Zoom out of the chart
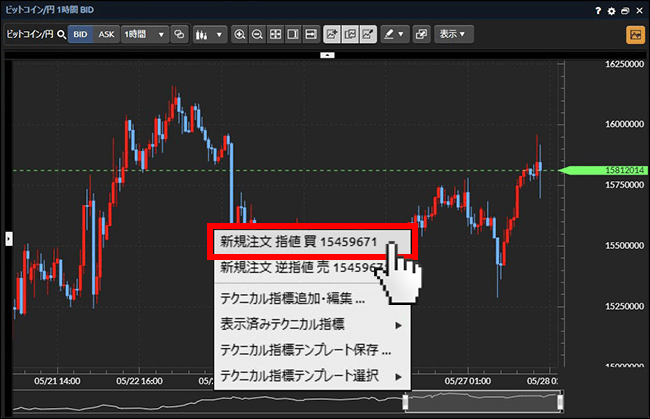Screen dimensions: 650x419 257,34
